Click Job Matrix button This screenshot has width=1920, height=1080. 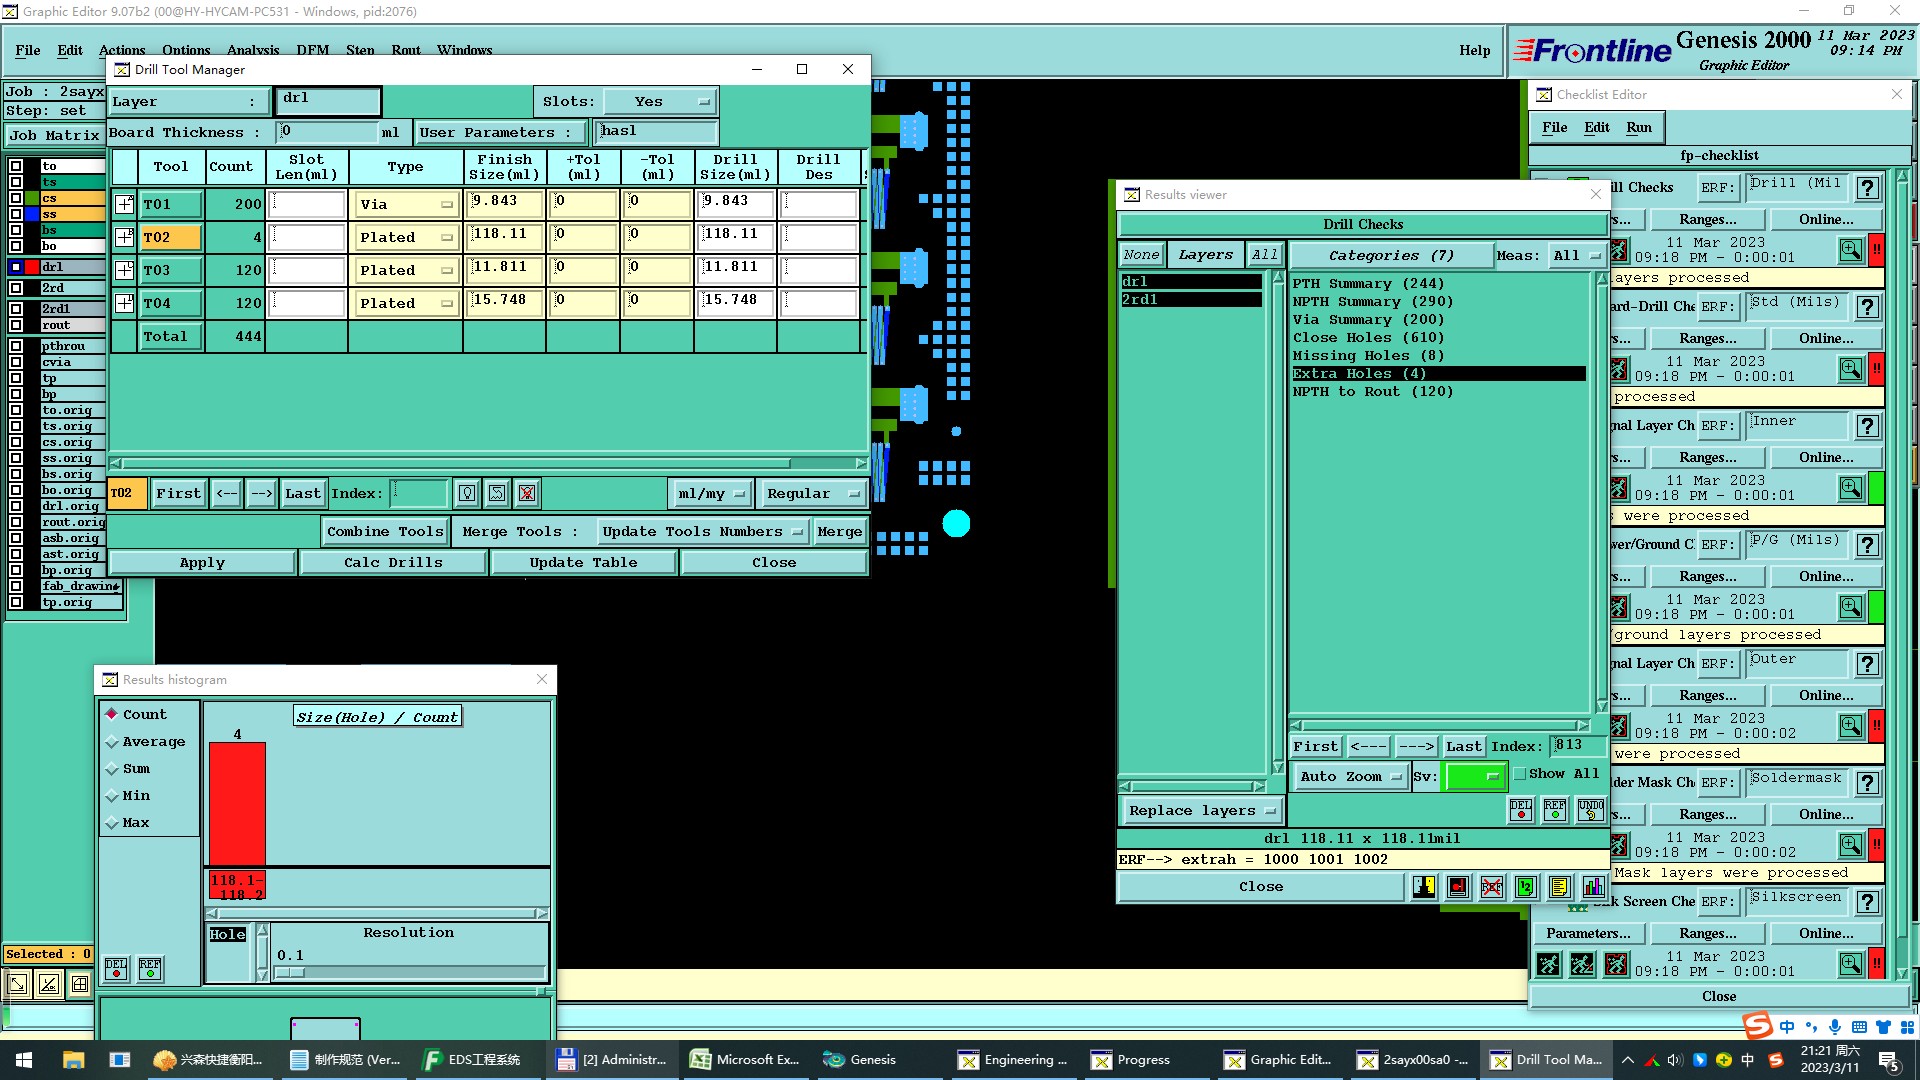[x=54, y=135]
